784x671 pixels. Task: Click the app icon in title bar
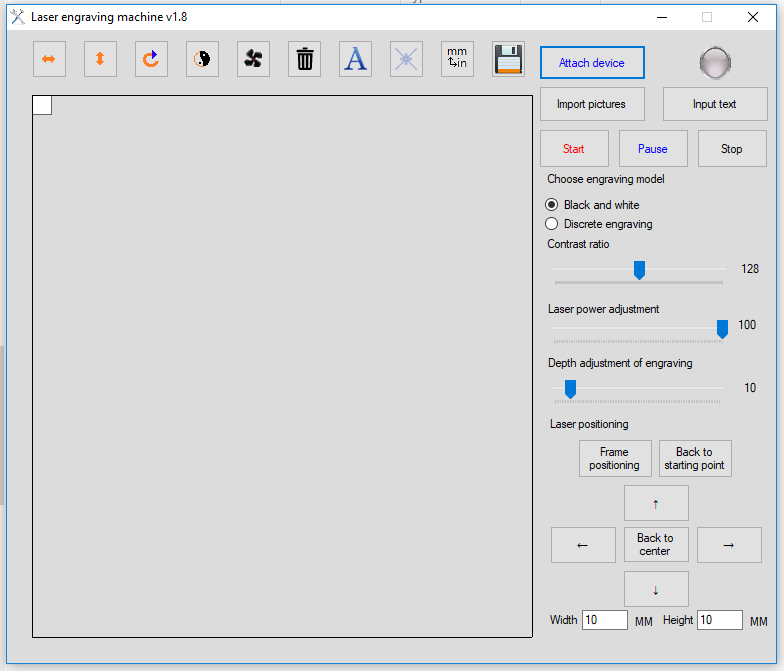(x=18, y=17)
